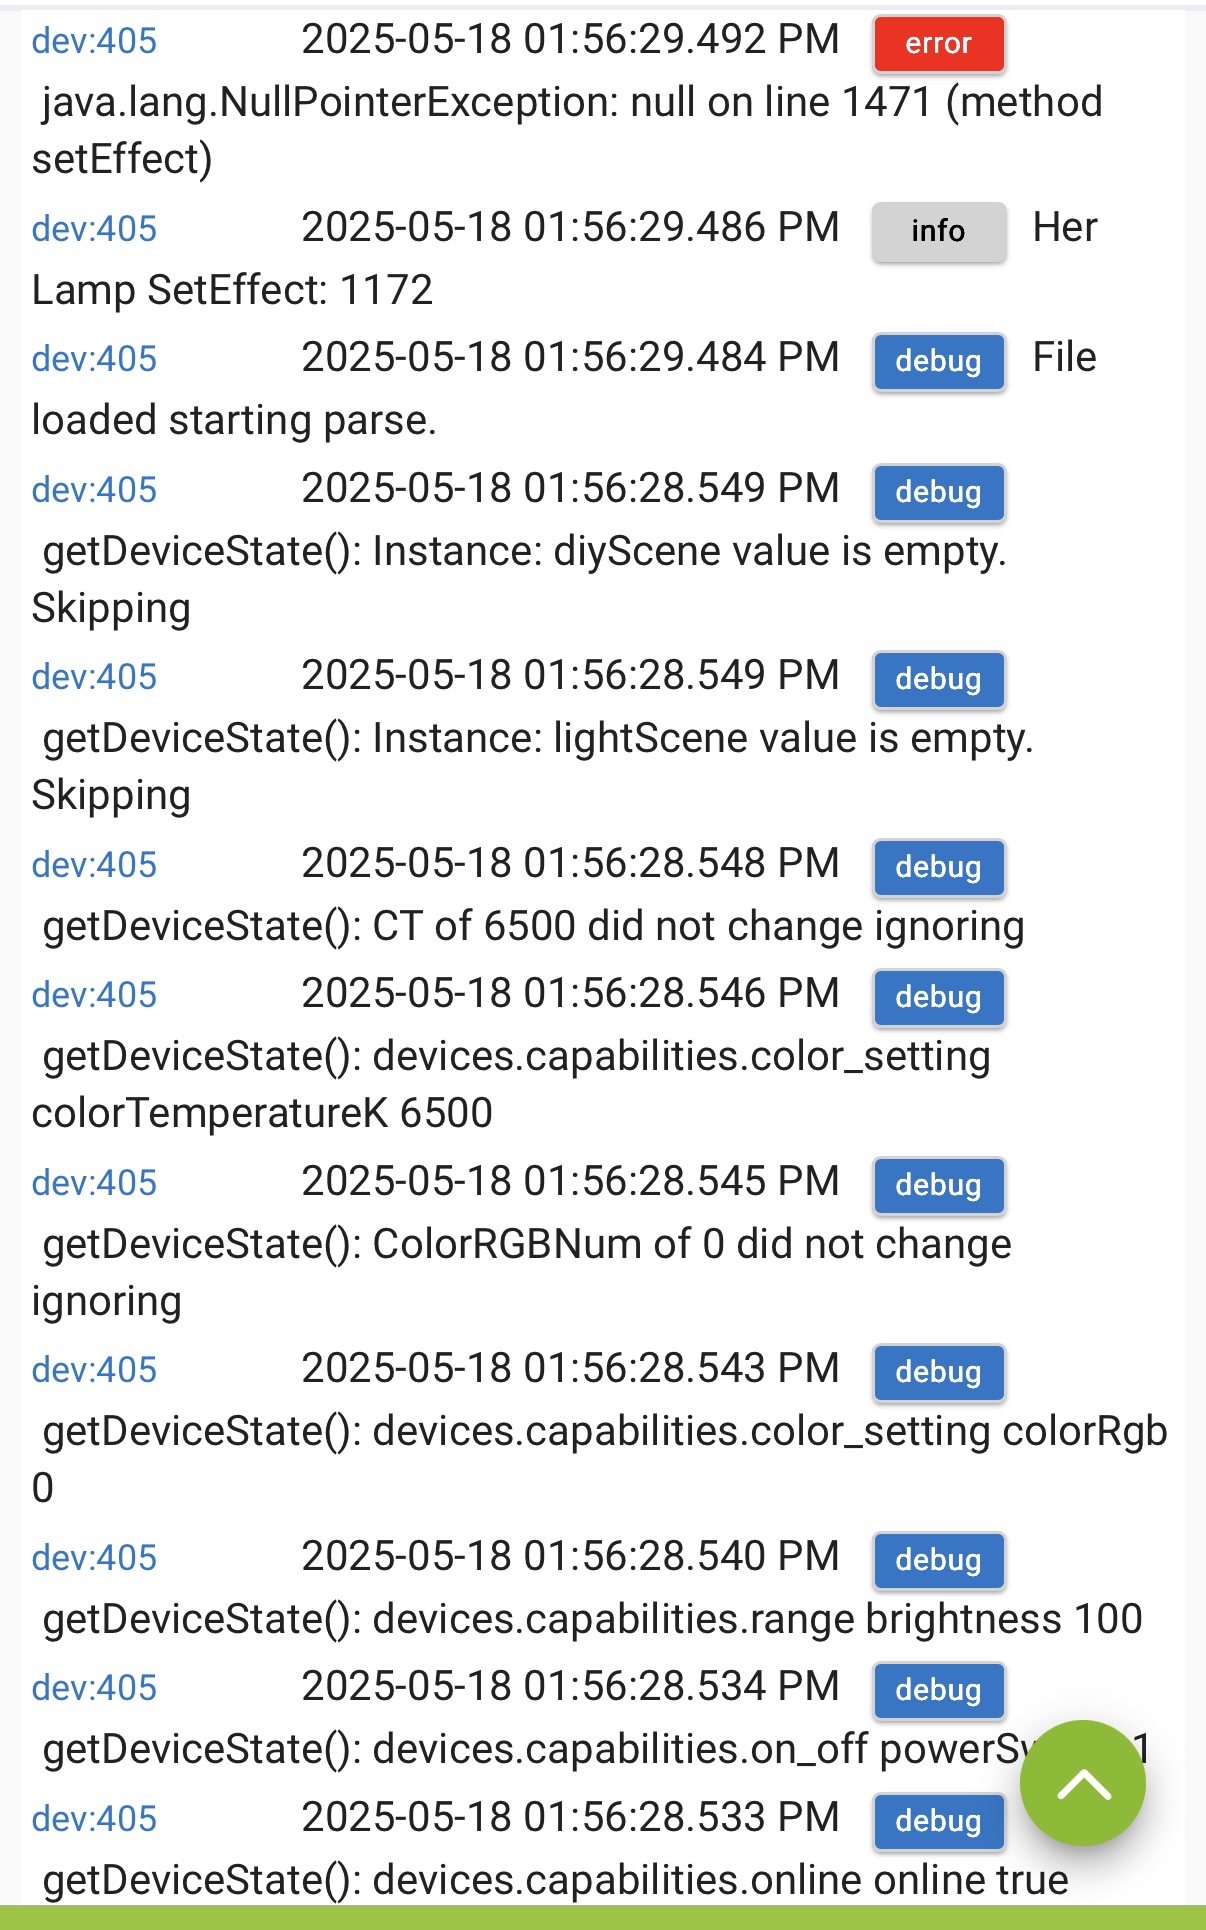The width and height of the screenshot is (1206, 1930).
Task: Open dev:405 link for diyScene empty entry
Action: pos(94,490)
